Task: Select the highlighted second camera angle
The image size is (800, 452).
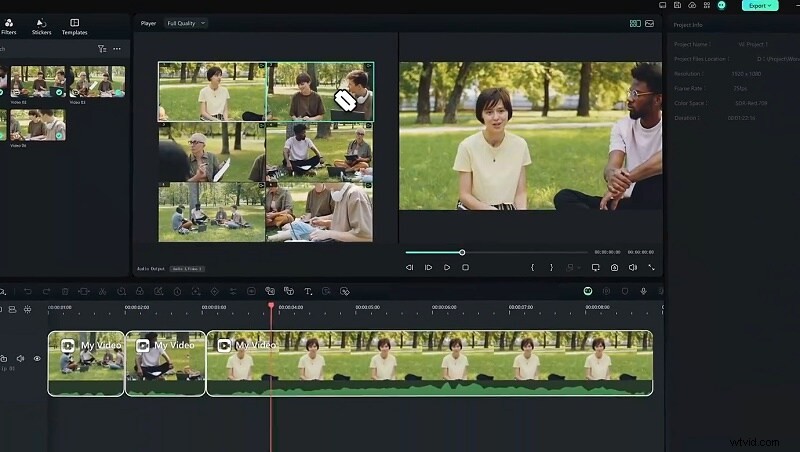Action: pyautogui.click(x=320, y=92)
